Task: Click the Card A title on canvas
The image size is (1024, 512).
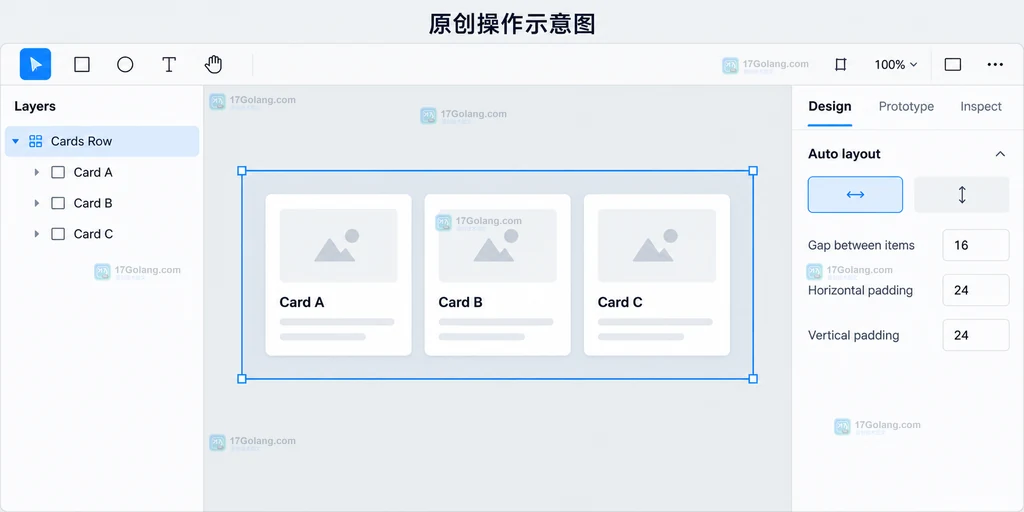Action: (302, 302)
